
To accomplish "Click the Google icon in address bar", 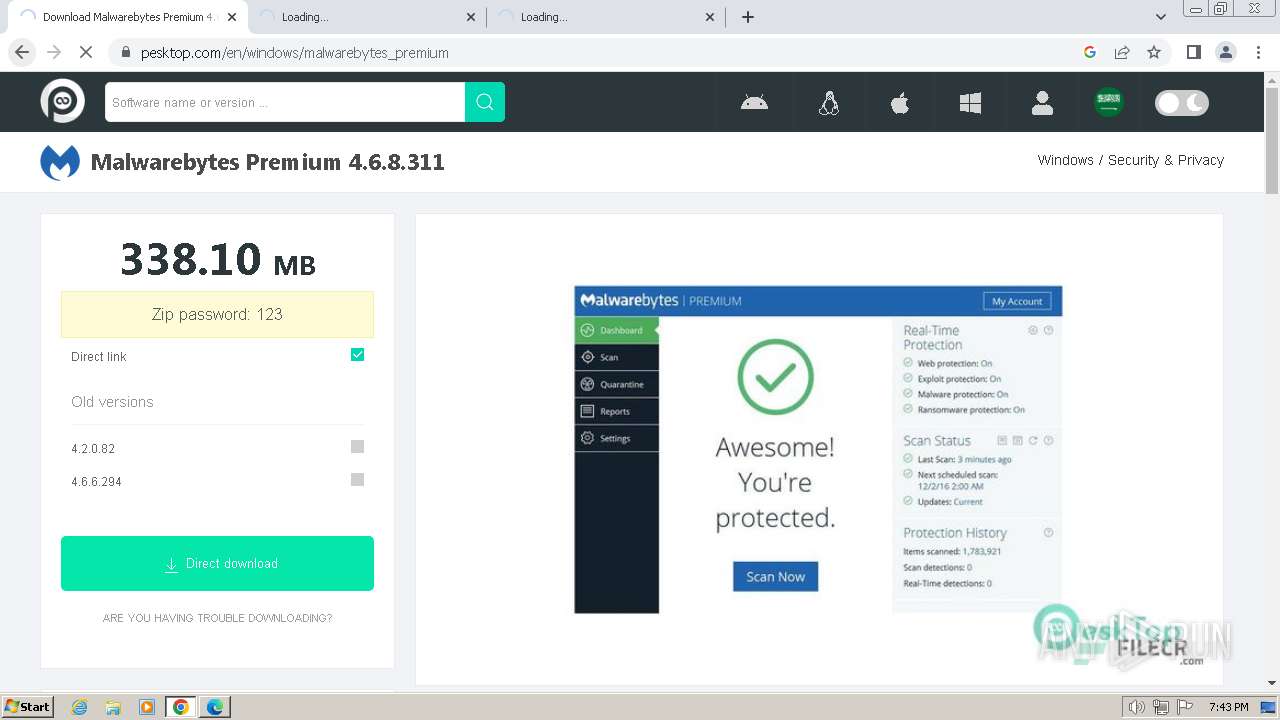I will point(1090,52).
